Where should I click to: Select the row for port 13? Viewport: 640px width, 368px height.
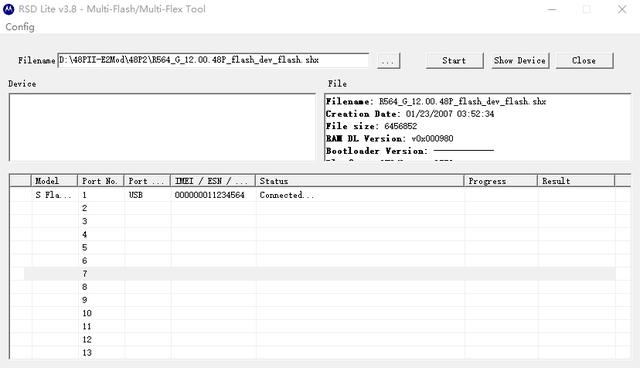[320, 353]
